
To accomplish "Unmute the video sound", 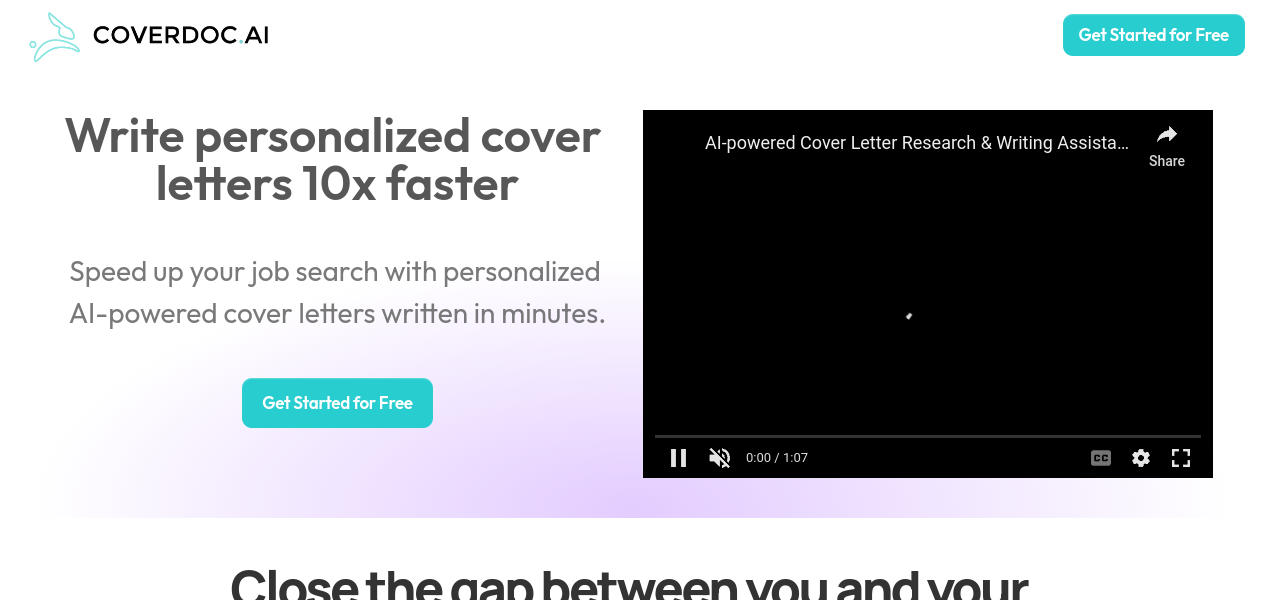I will pyautogui.click(x=720, y=458).
